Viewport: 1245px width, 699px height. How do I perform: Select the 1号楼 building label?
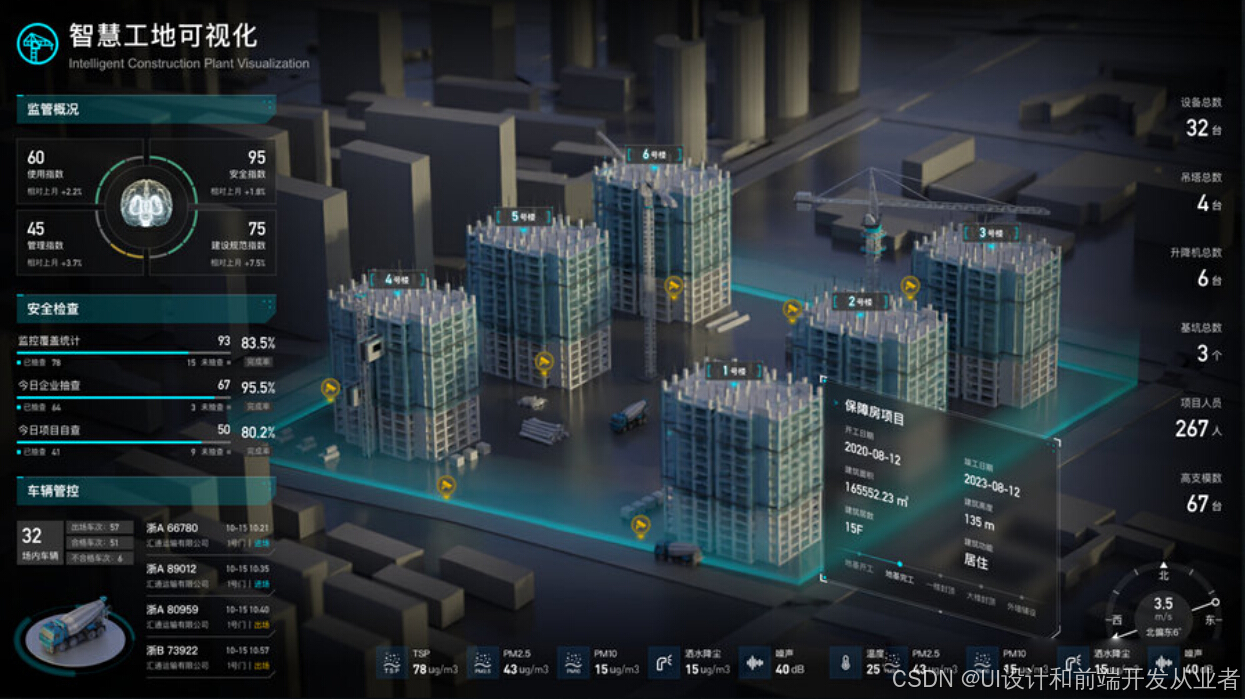point(733,370)
